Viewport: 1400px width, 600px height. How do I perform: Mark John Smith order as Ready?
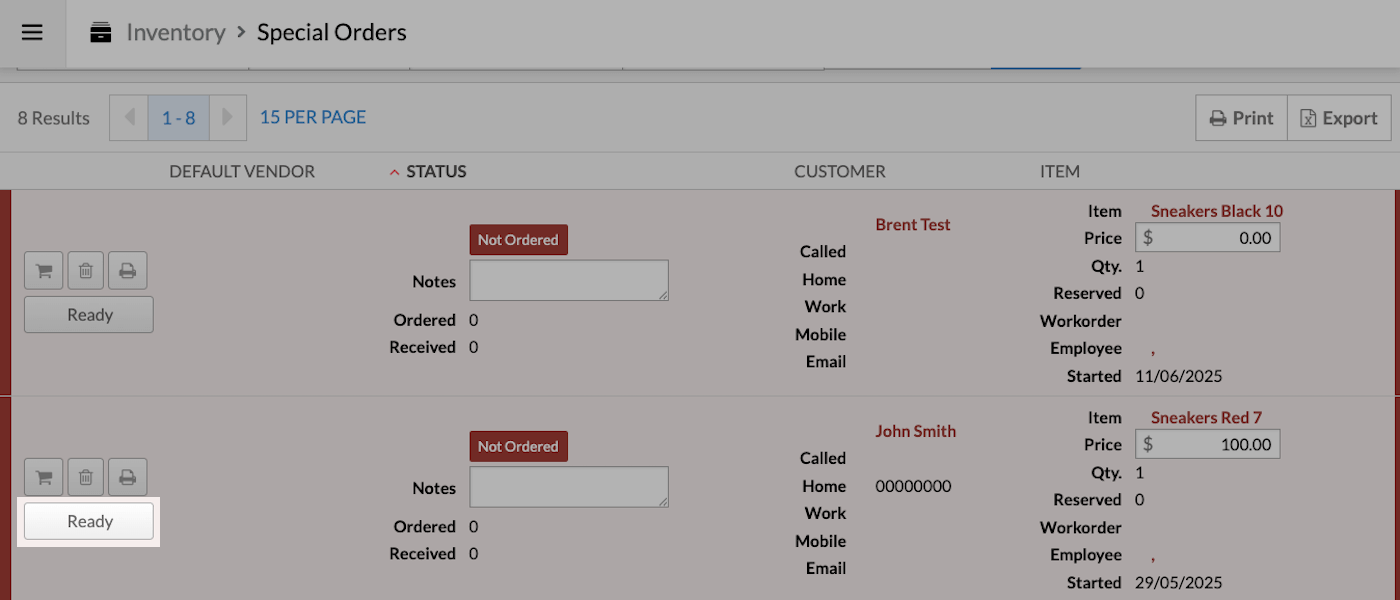pos(89,521)
